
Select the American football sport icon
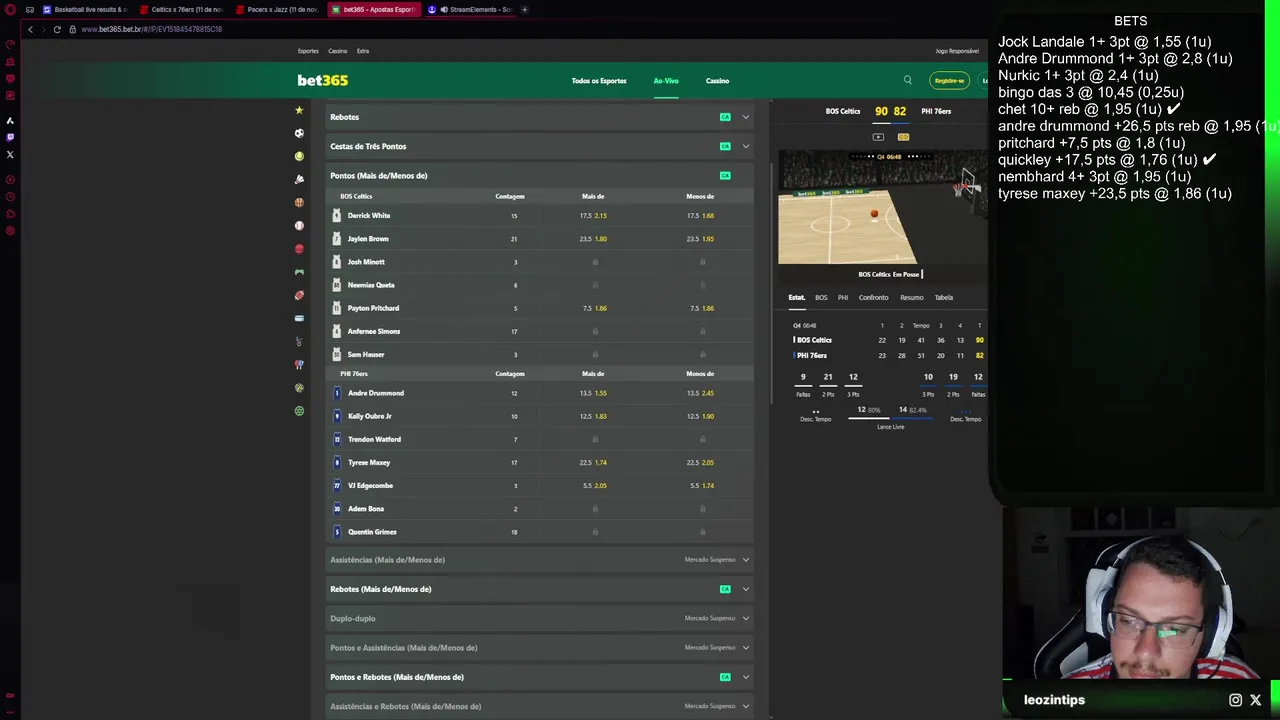[299, 295]
